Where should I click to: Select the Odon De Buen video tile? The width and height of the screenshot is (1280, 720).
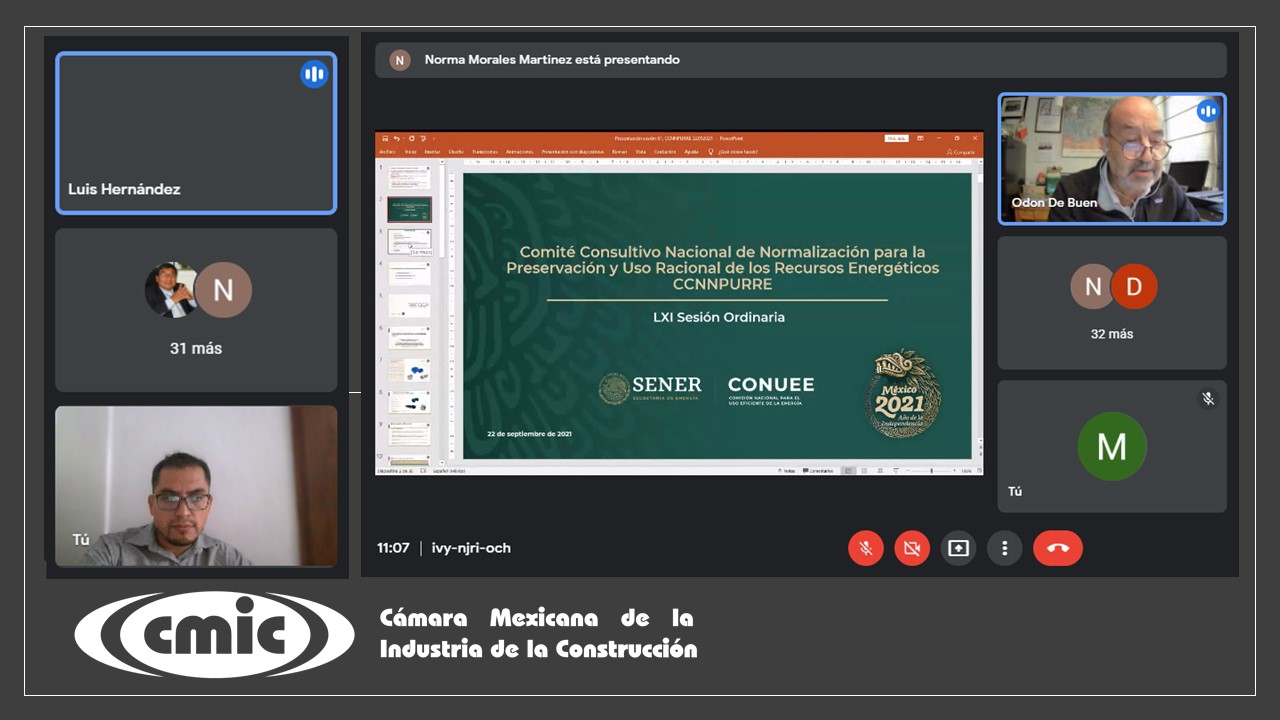click(x=1112, y=159)
